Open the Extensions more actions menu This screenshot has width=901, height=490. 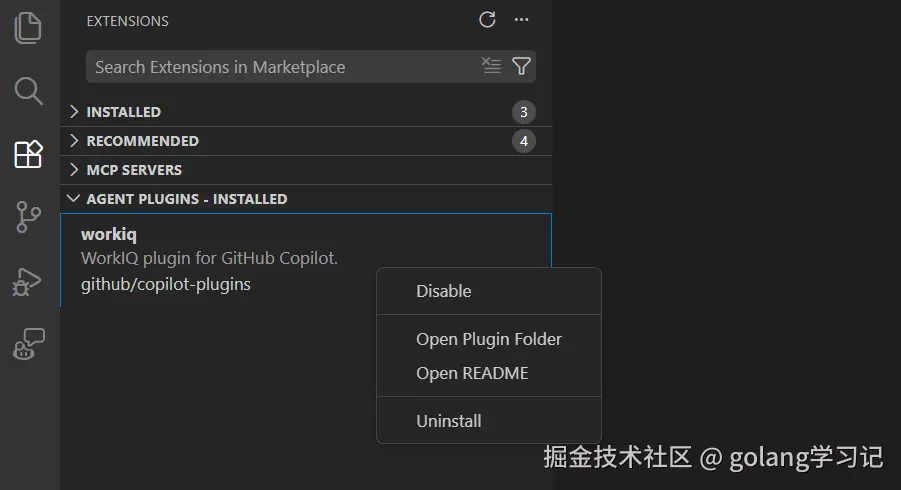(521, 20)
